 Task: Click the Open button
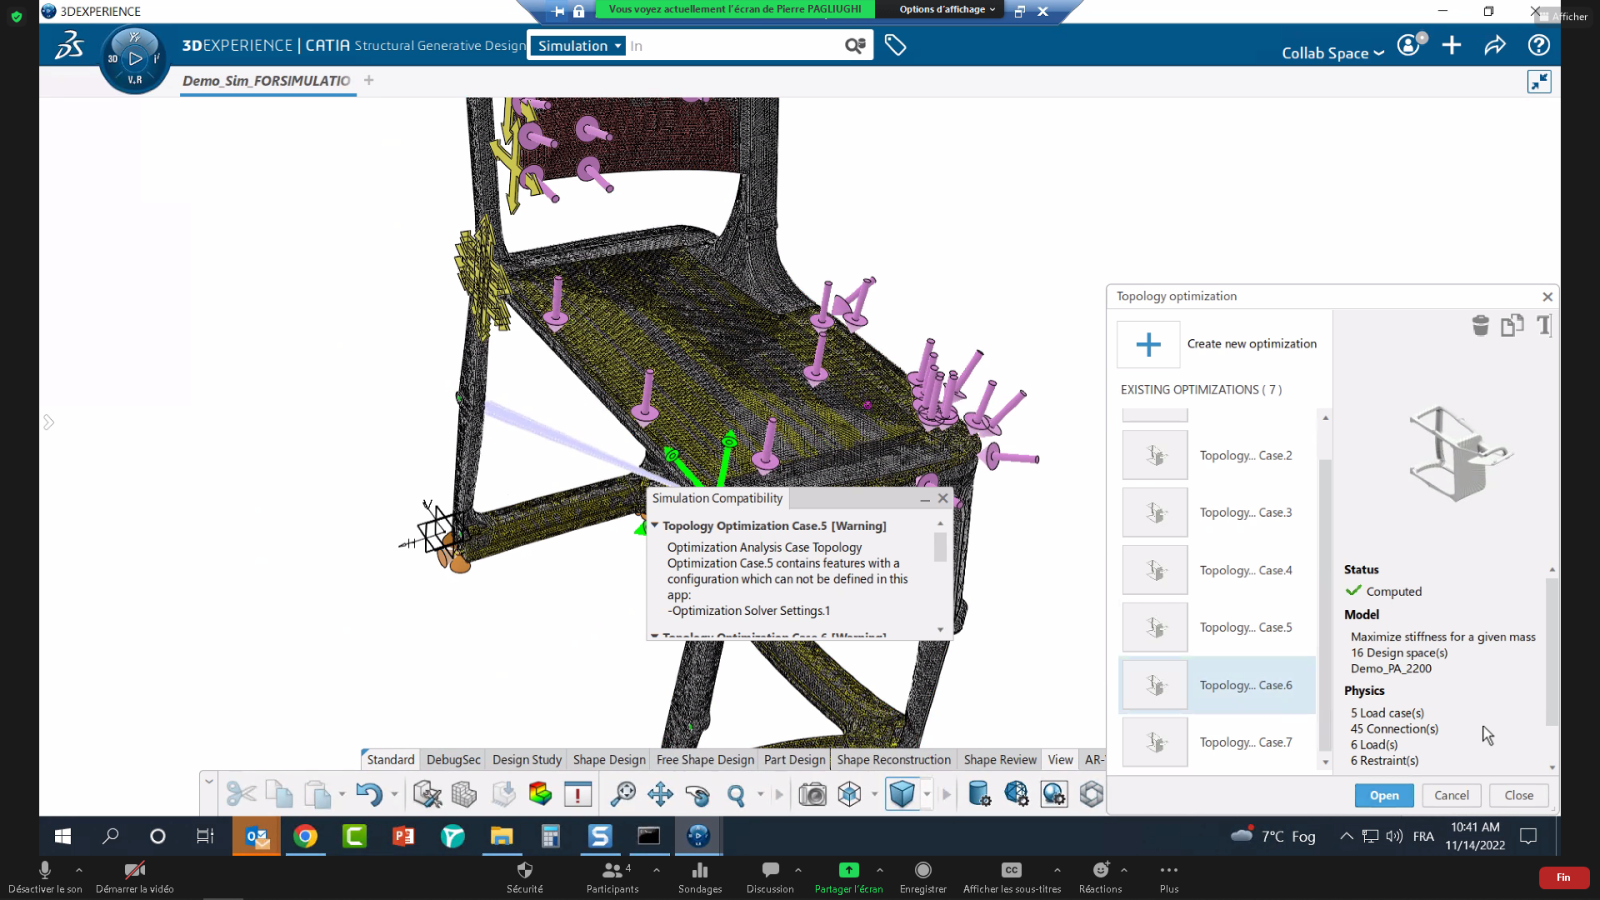coord(1384,796)
